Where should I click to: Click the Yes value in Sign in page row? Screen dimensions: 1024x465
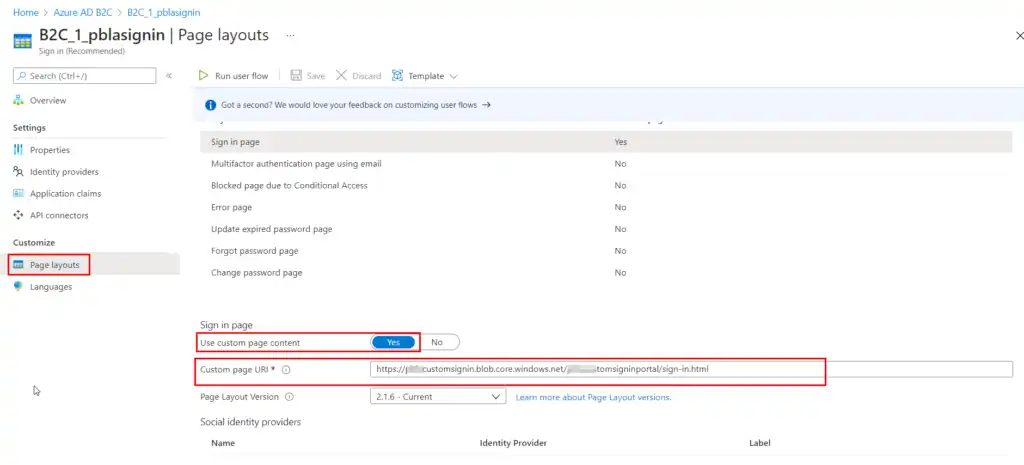[620, 142]
